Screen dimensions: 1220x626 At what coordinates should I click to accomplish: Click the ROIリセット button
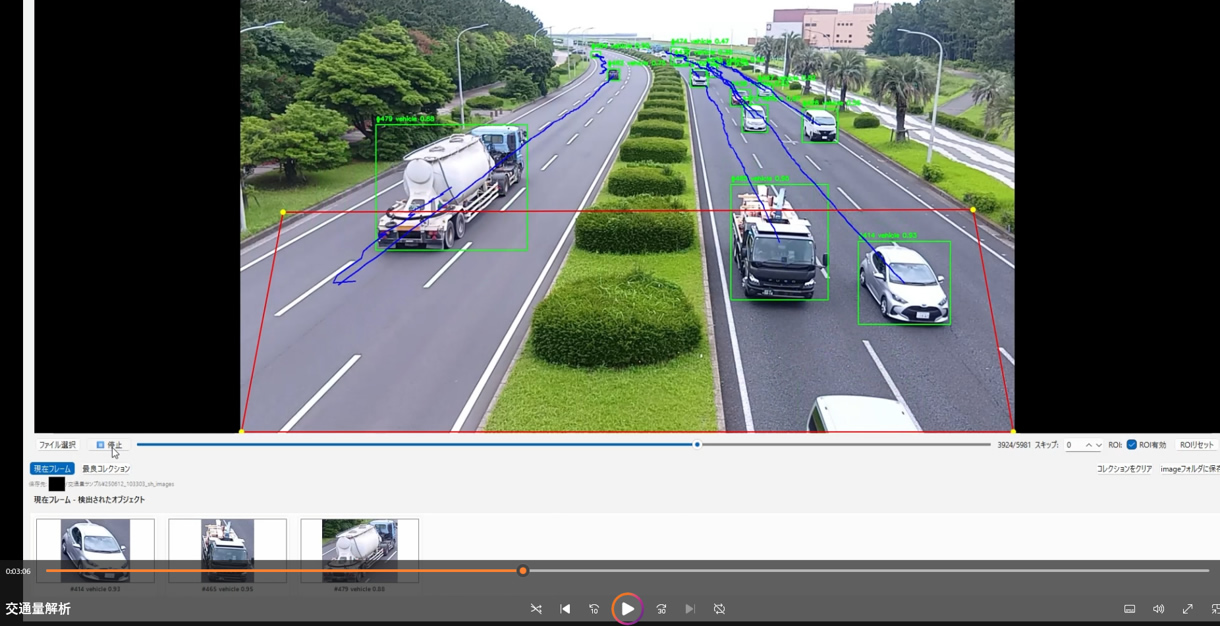click(1196, 445)
